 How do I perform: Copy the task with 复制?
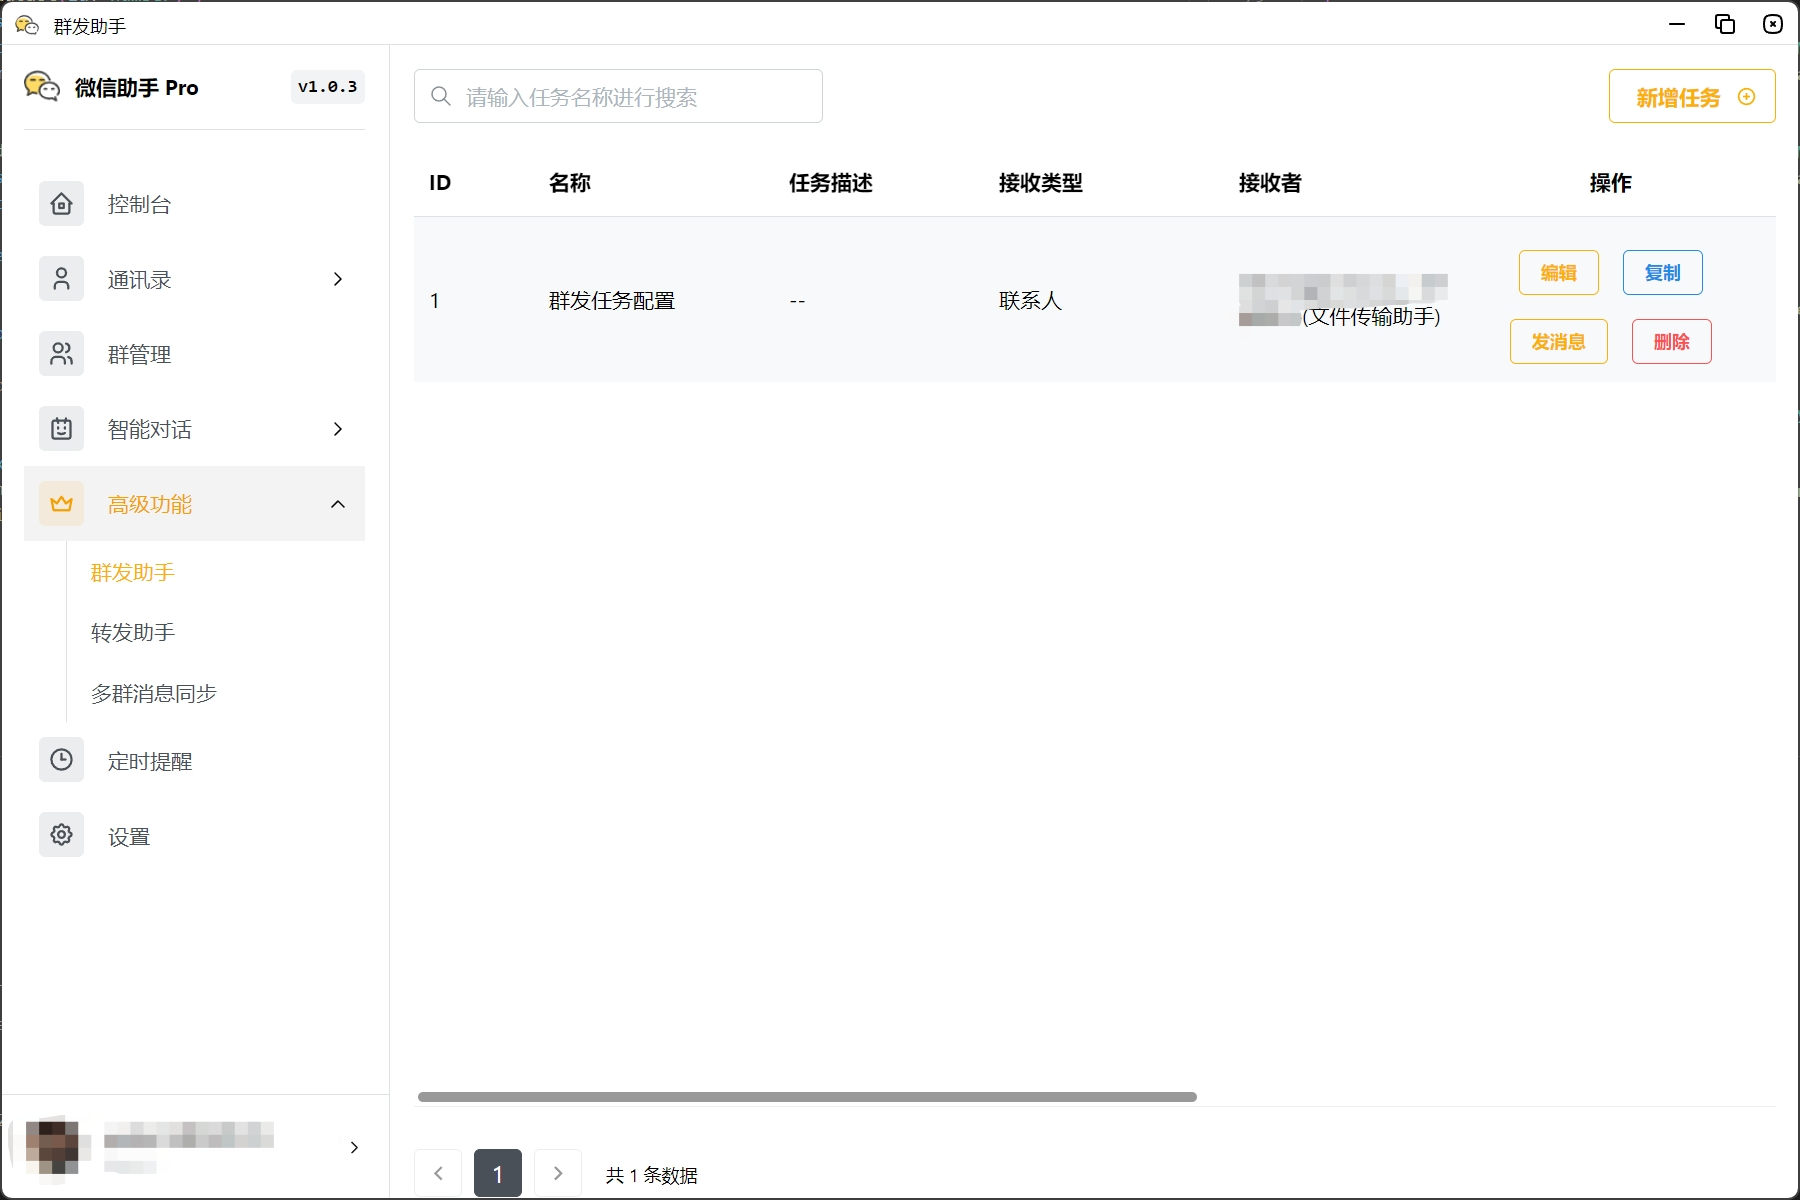pyautogui.click(x=1661, y=272)
